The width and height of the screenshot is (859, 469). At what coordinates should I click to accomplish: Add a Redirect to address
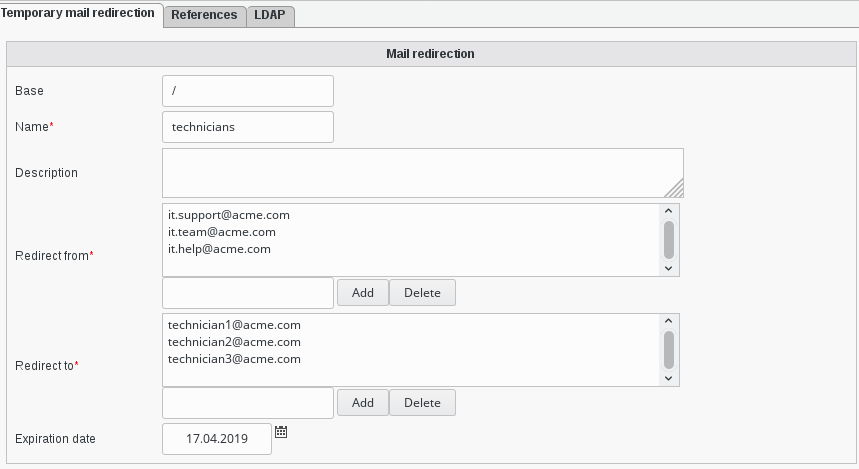click(363, 403)
